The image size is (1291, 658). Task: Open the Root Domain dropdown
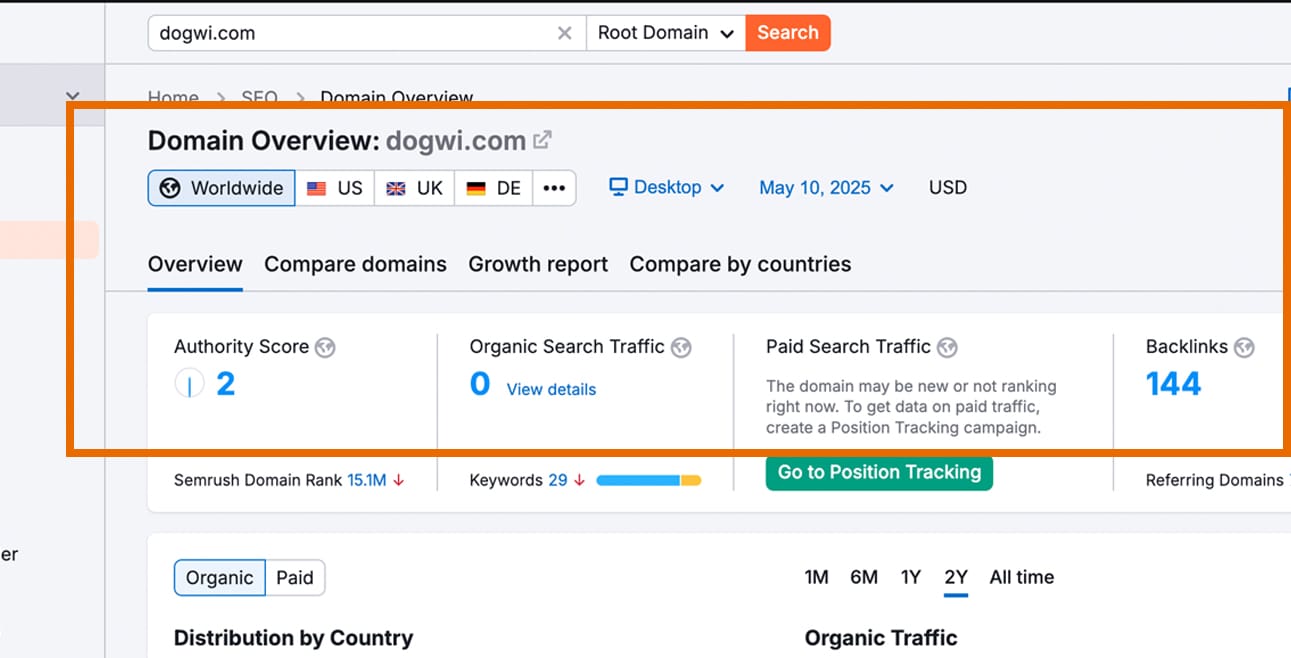[x=666, y=32]
